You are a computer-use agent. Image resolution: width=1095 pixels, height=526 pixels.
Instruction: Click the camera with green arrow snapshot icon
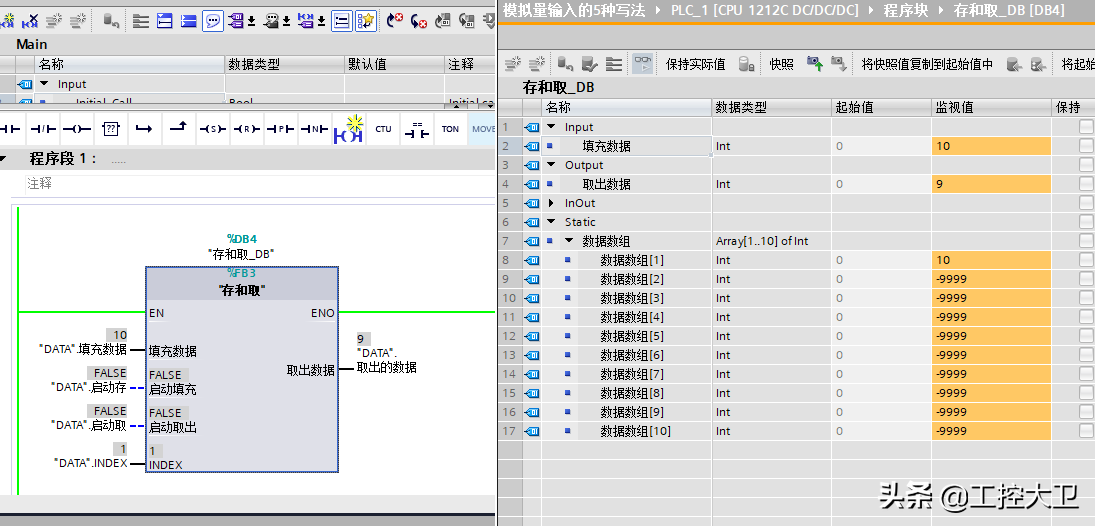[815, 64]
